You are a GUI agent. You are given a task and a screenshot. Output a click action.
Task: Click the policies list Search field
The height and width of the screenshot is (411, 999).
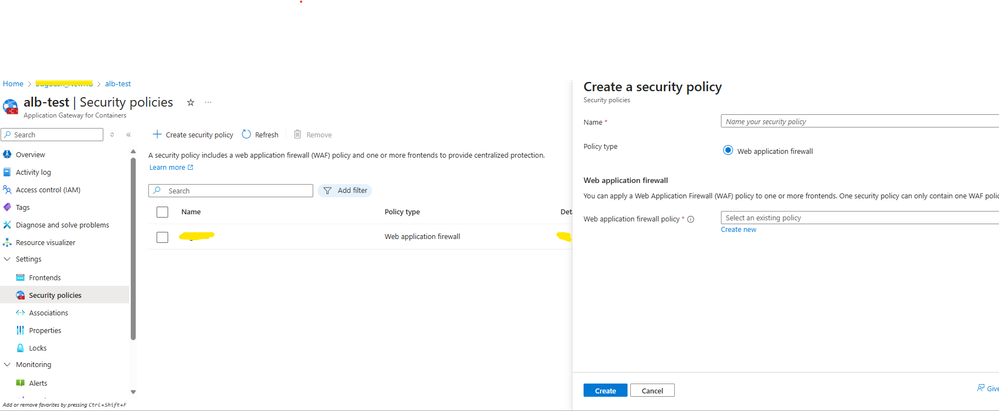[231, 191]
